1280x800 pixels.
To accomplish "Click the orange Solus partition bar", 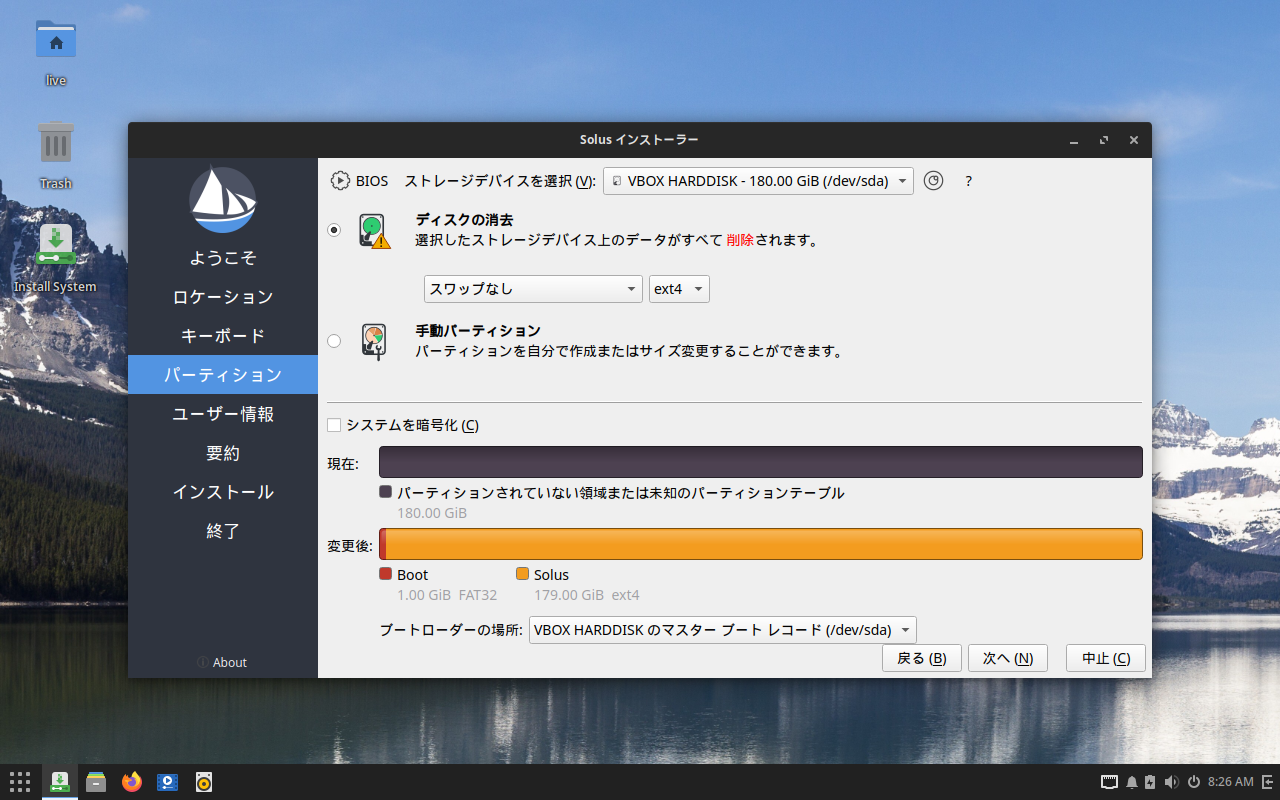I will click(x=764, y=544).
